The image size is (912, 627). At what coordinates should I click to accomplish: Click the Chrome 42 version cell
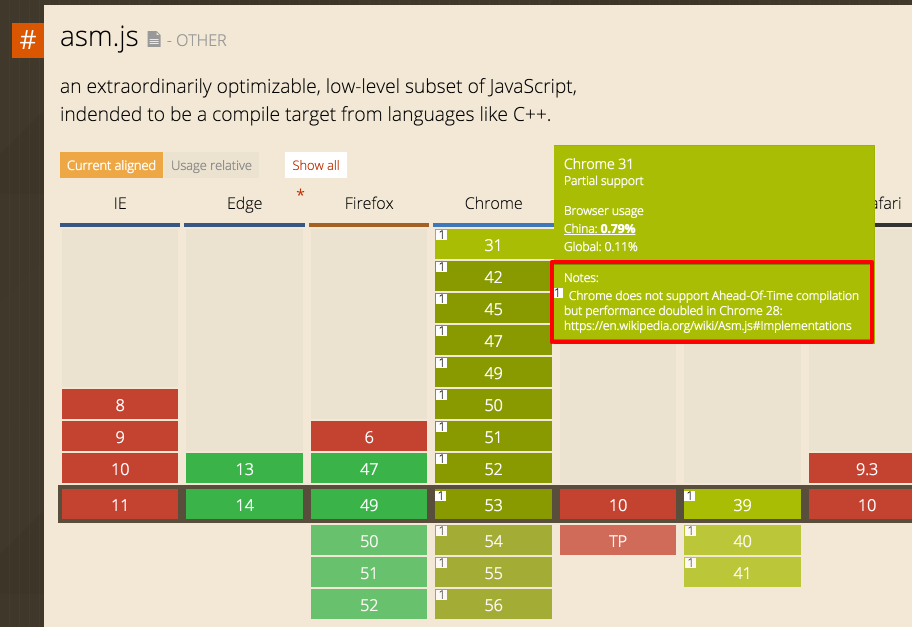[x=493, y=276]
